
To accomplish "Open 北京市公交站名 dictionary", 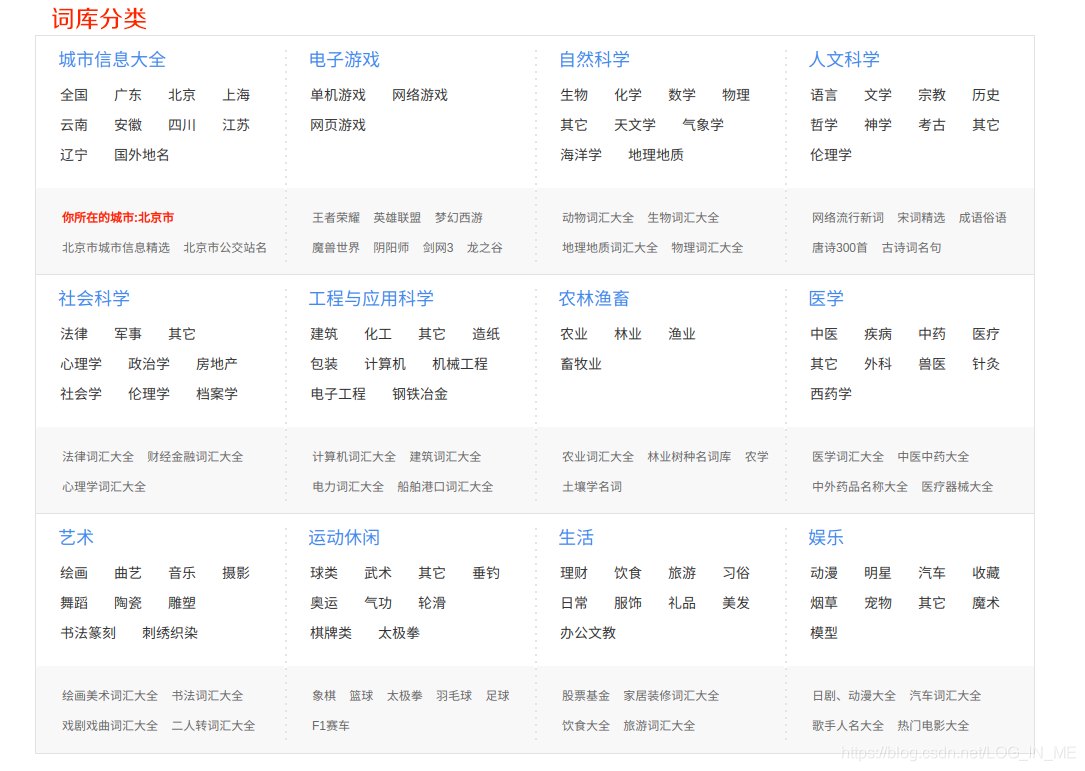I will click(x=225, y=248).
